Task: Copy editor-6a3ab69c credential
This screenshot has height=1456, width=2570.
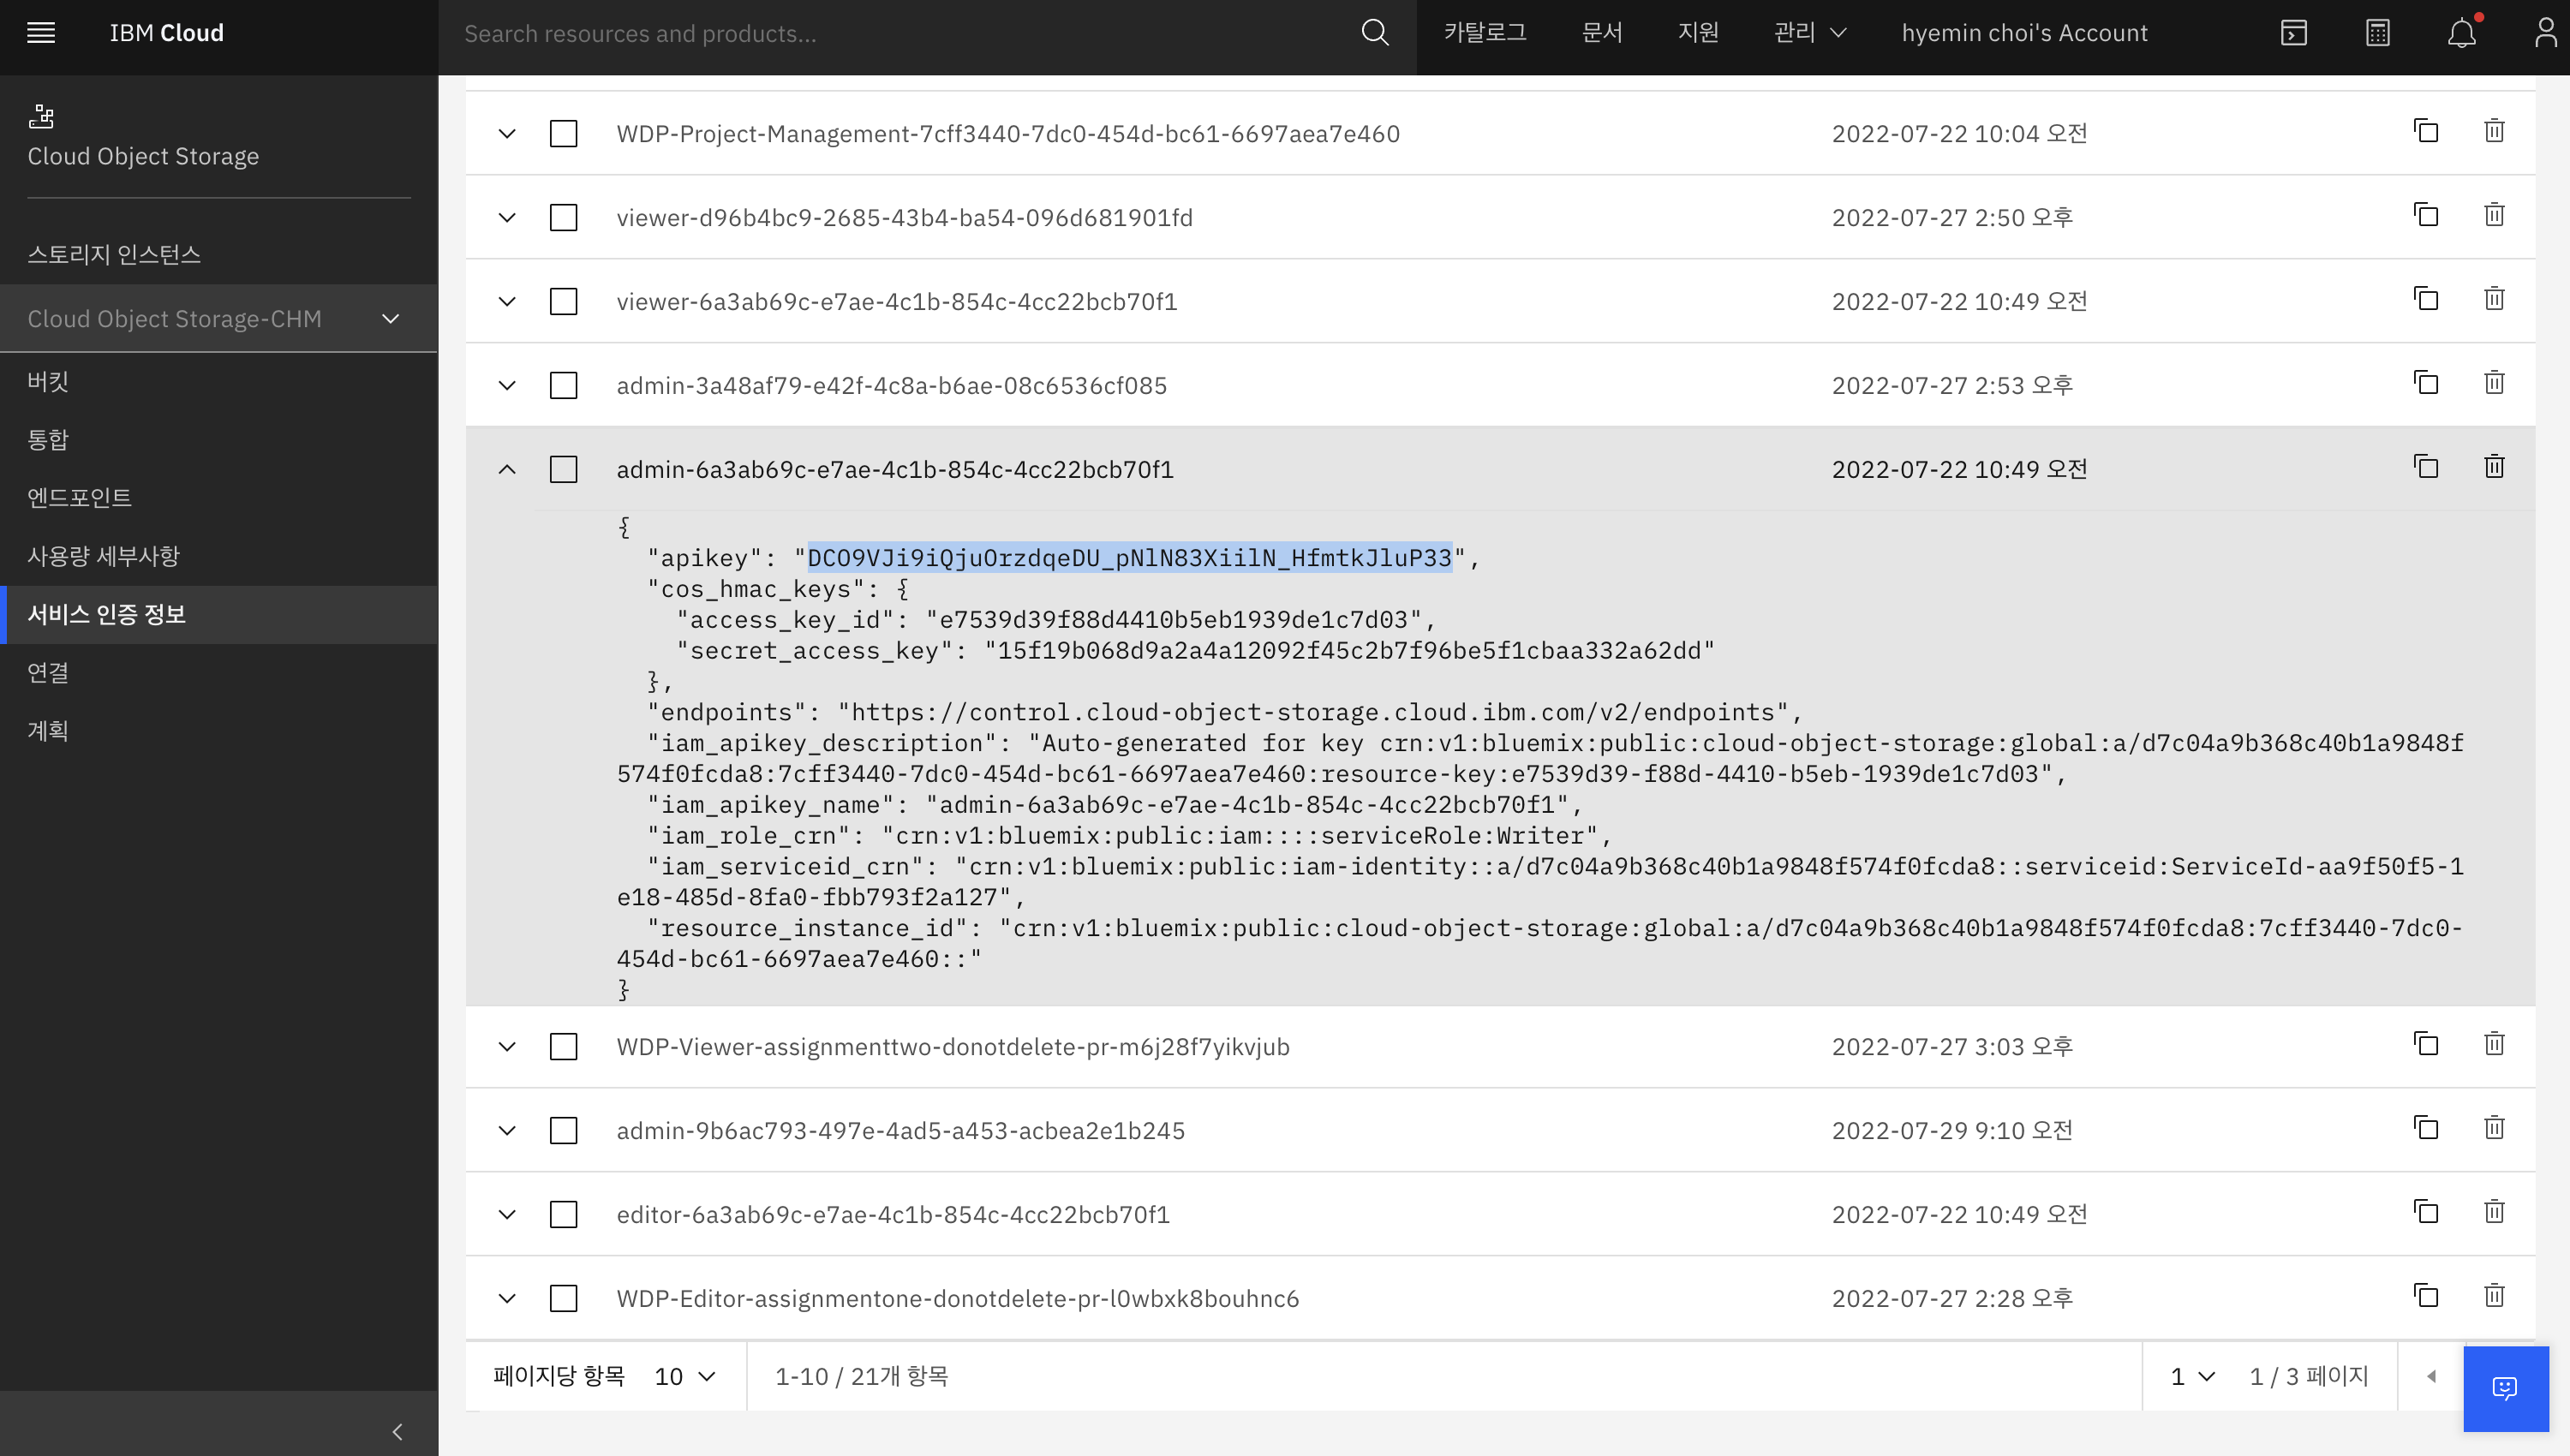Action: [x=2426, y=1212]
